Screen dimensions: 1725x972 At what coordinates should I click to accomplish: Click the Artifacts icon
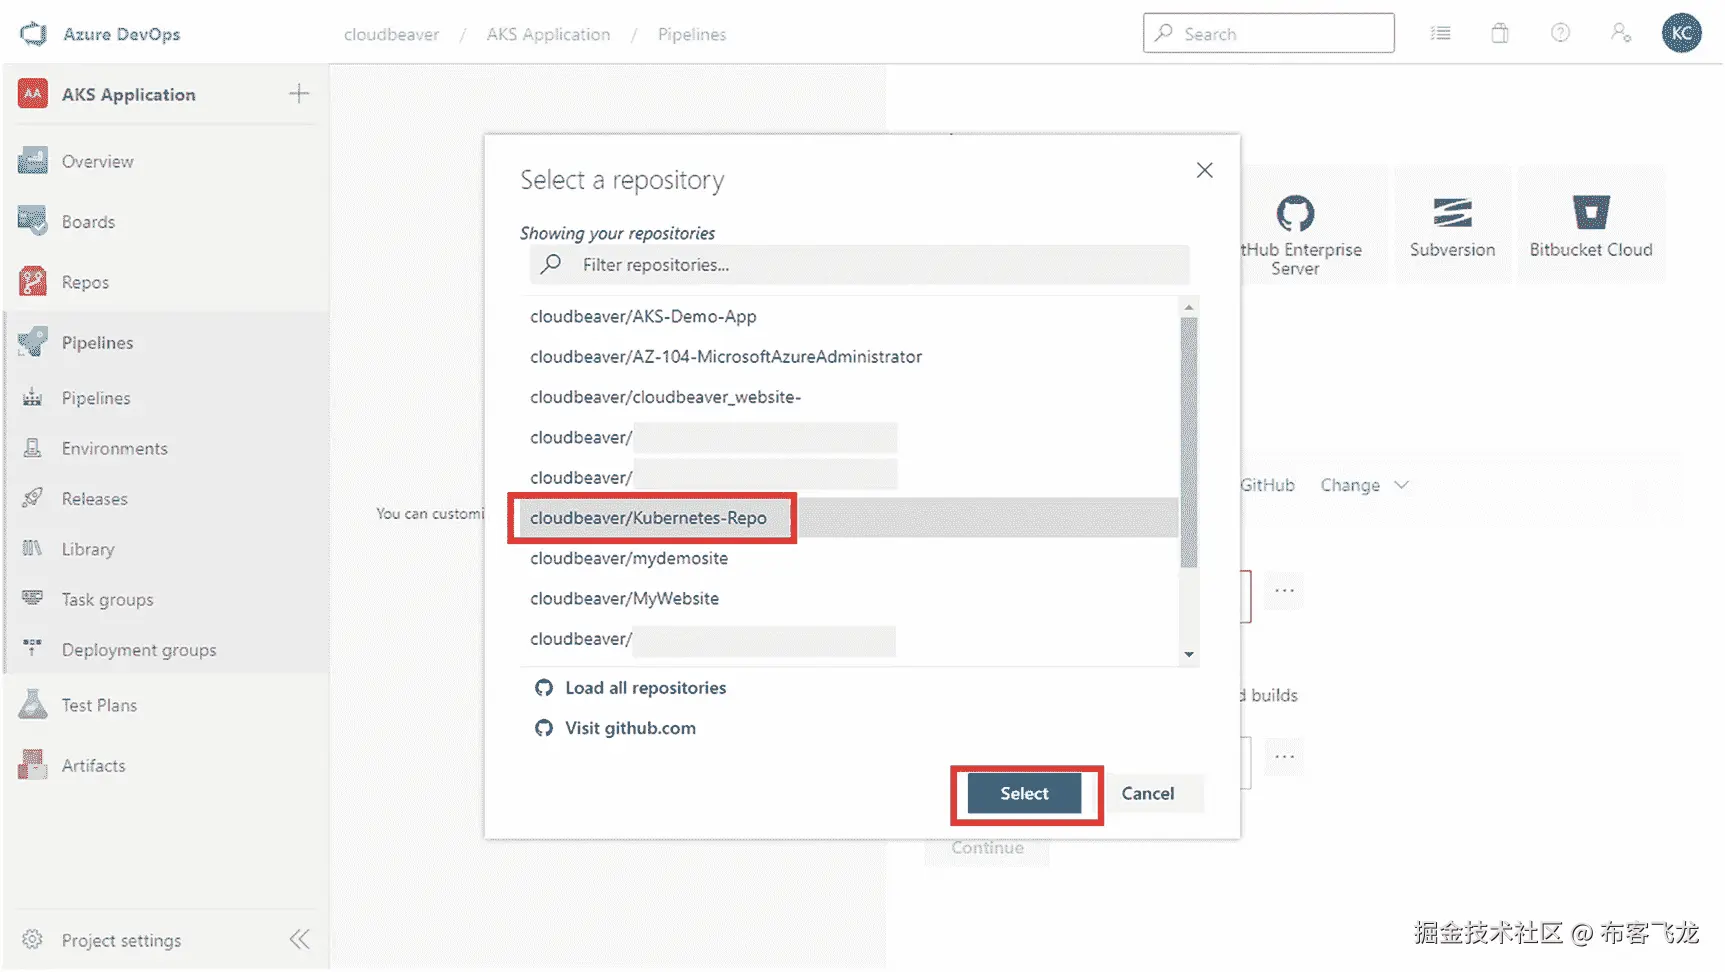coord(33,765)
